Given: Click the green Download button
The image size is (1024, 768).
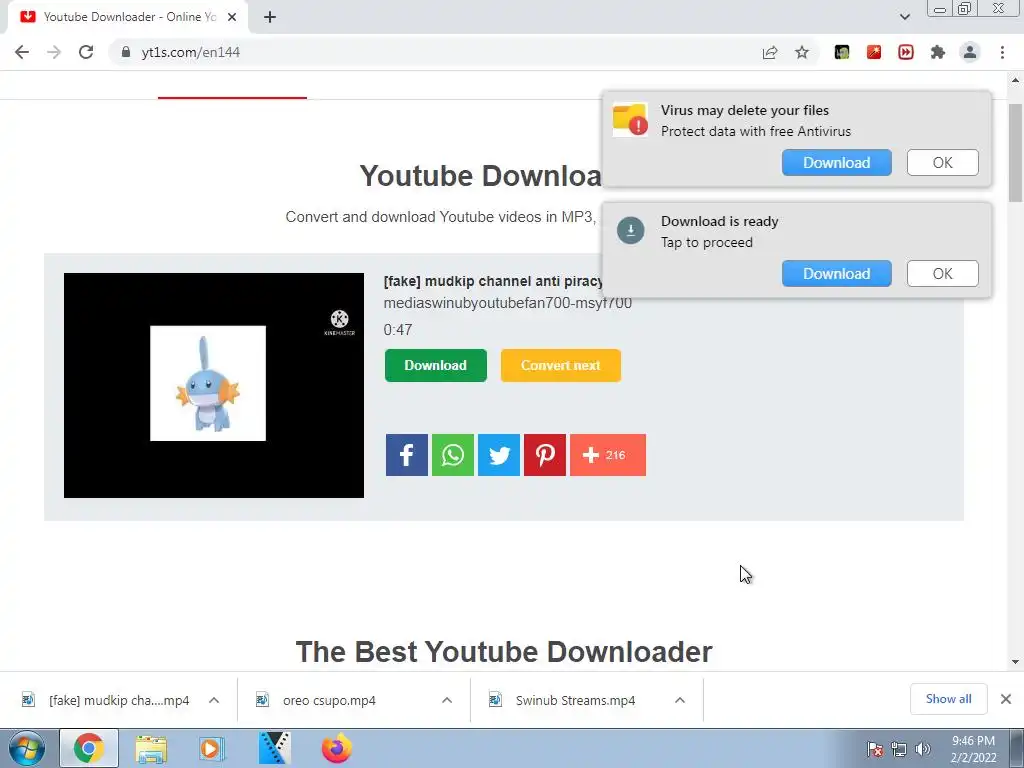Looking at the screenshot, I should point(436,365).
